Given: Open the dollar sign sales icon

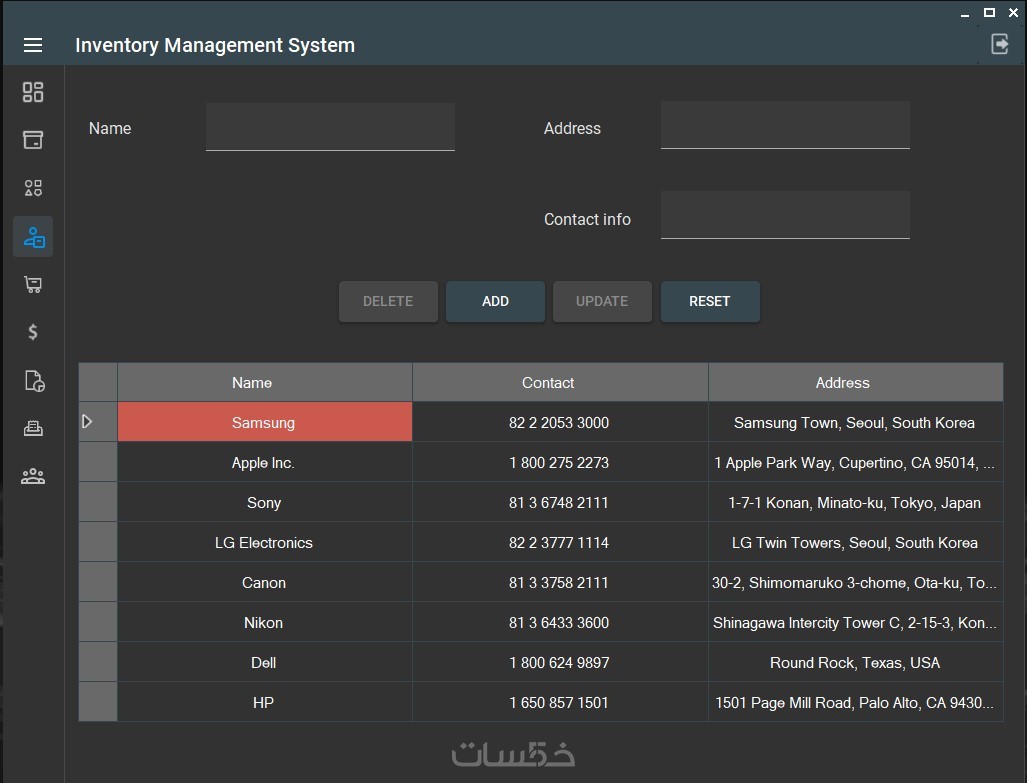Looking at the screenshot, I should tap(33, 332).
